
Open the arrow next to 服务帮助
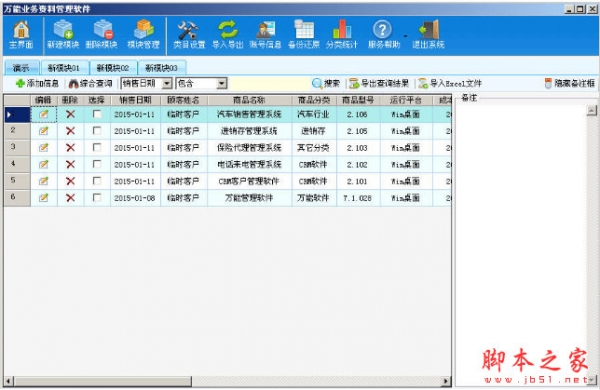click(x=405, y=36)
